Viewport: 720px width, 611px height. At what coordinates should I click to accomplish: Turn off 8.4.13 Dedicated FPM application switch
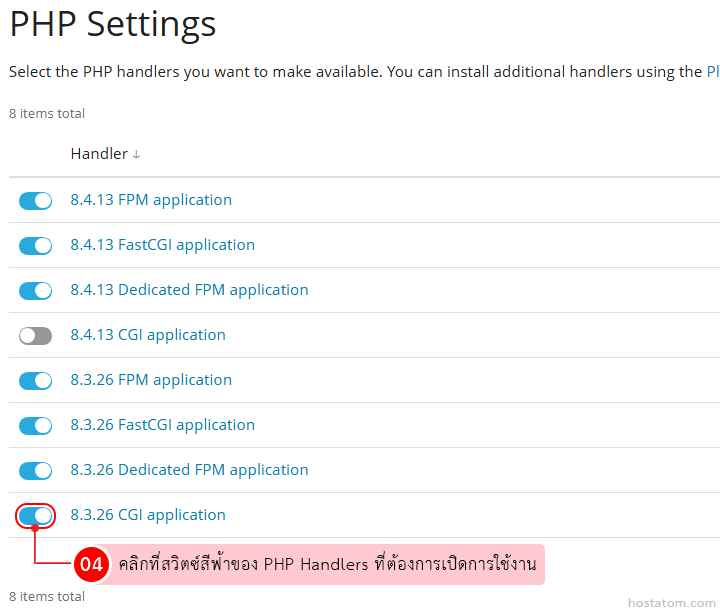35,291
